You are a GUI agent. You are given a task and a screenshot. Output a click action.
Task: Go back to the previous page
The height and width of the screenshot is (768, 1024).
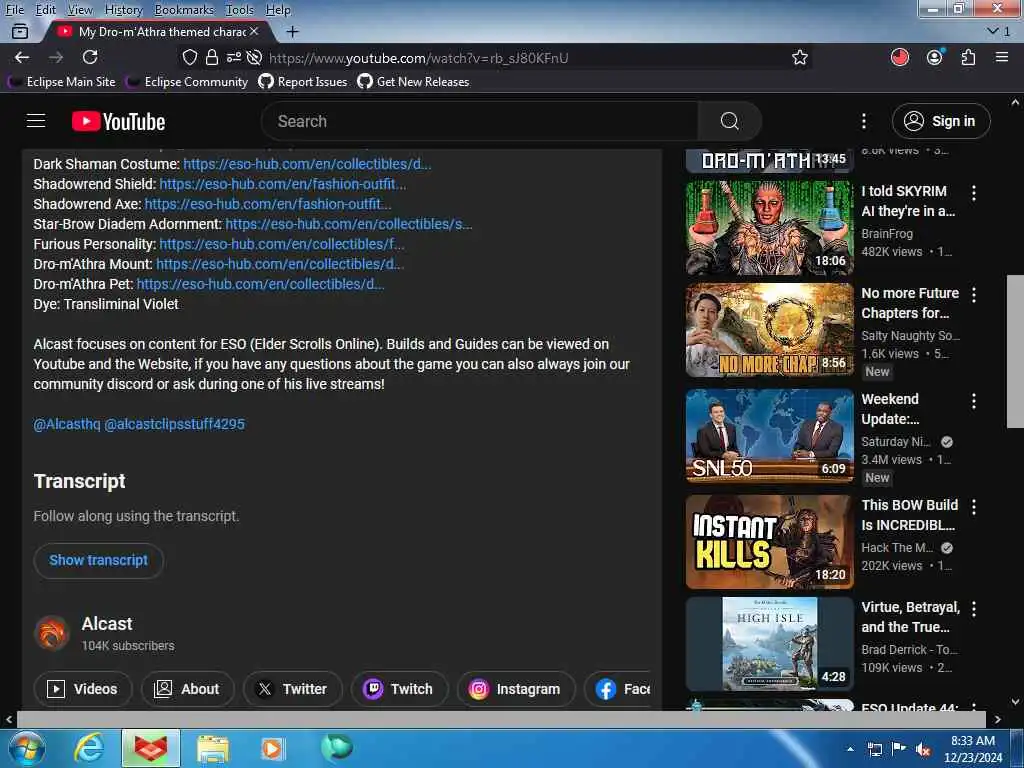pyautogui.click(x=22, y=57)
